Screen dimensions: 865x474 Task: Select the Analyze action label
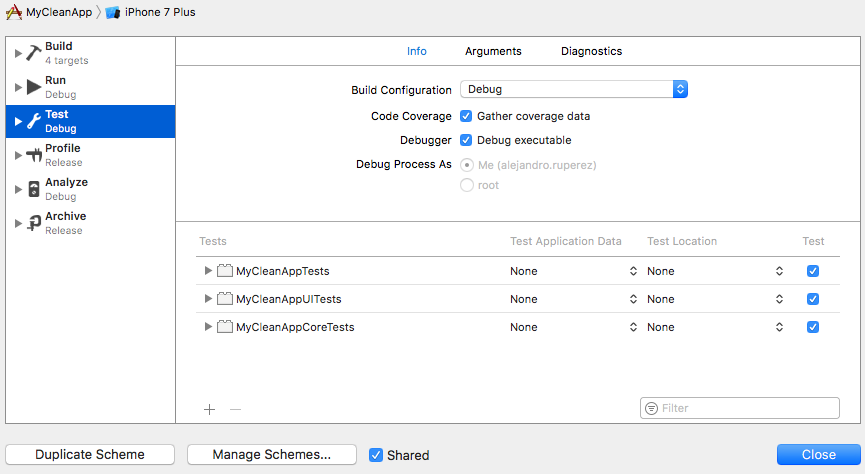click(x=66, y=183)
